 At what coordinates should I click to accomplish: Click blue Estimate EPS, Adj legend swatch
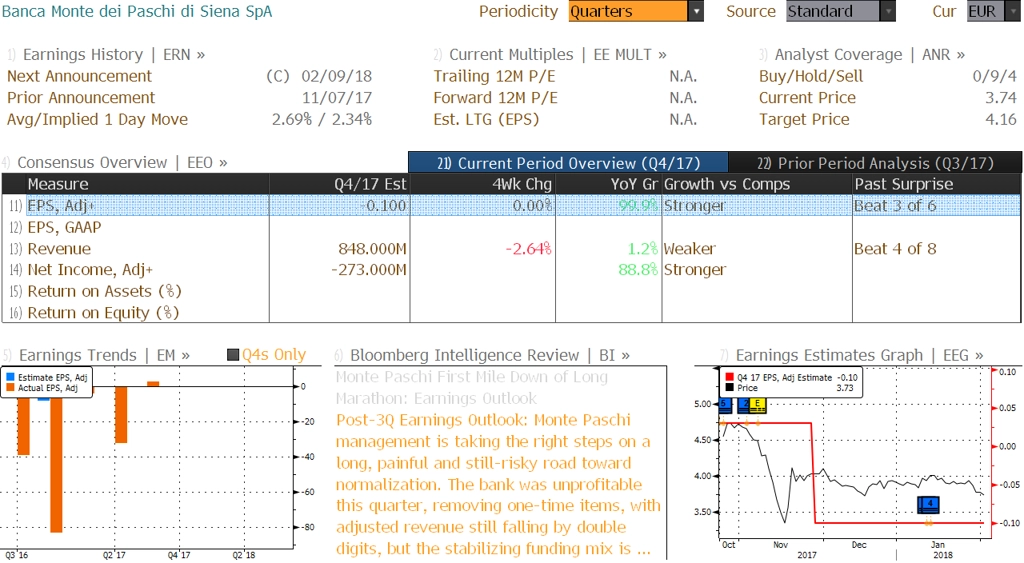tap(10, 378)
